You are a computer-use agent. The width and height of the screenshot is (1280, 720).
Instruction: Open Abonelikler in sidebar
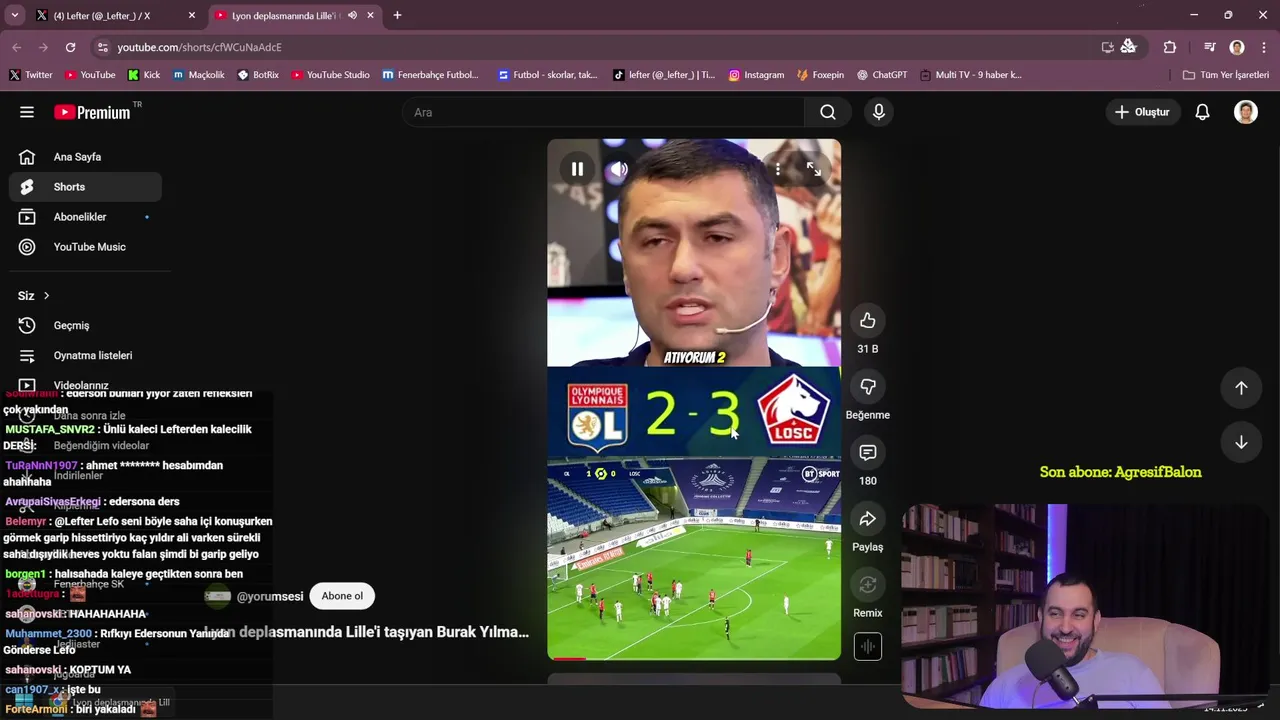point(85,217)
